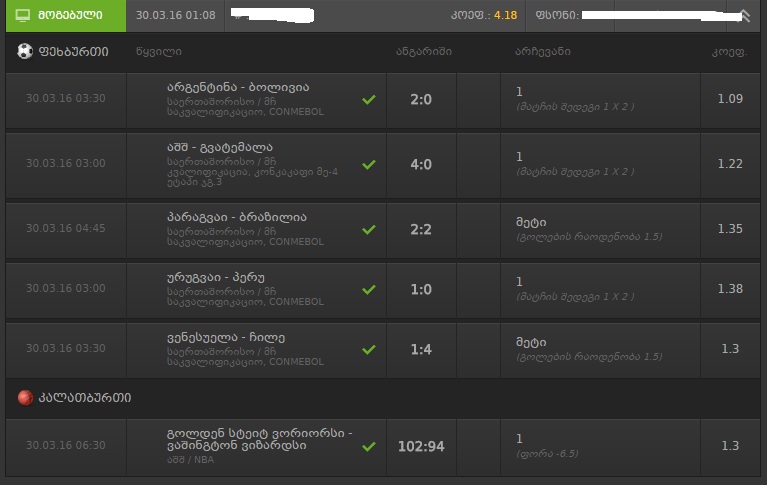The width and height of the screenshot is (767, 485).
Task: Click the ფეხბურთი section heading
Action: (x=73, y=51)
